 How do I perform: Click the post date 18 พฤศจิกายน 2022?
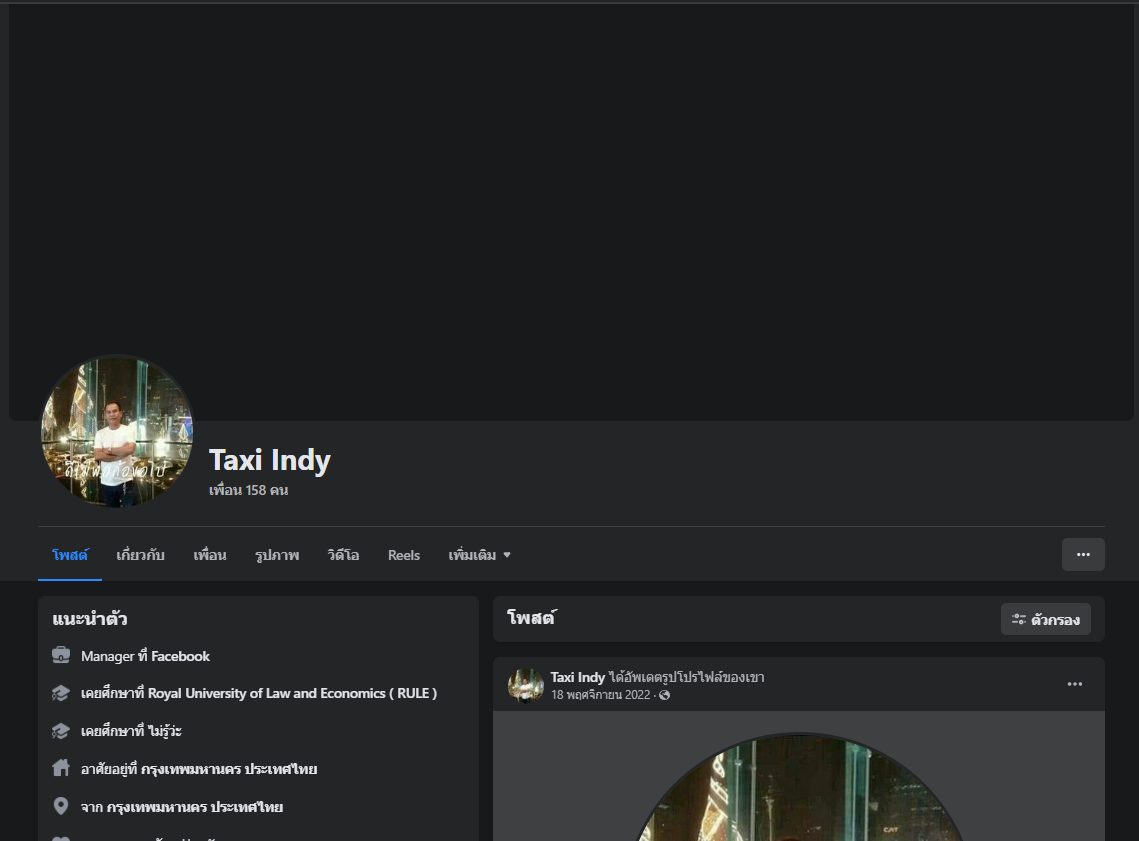[x=600, y=695]
